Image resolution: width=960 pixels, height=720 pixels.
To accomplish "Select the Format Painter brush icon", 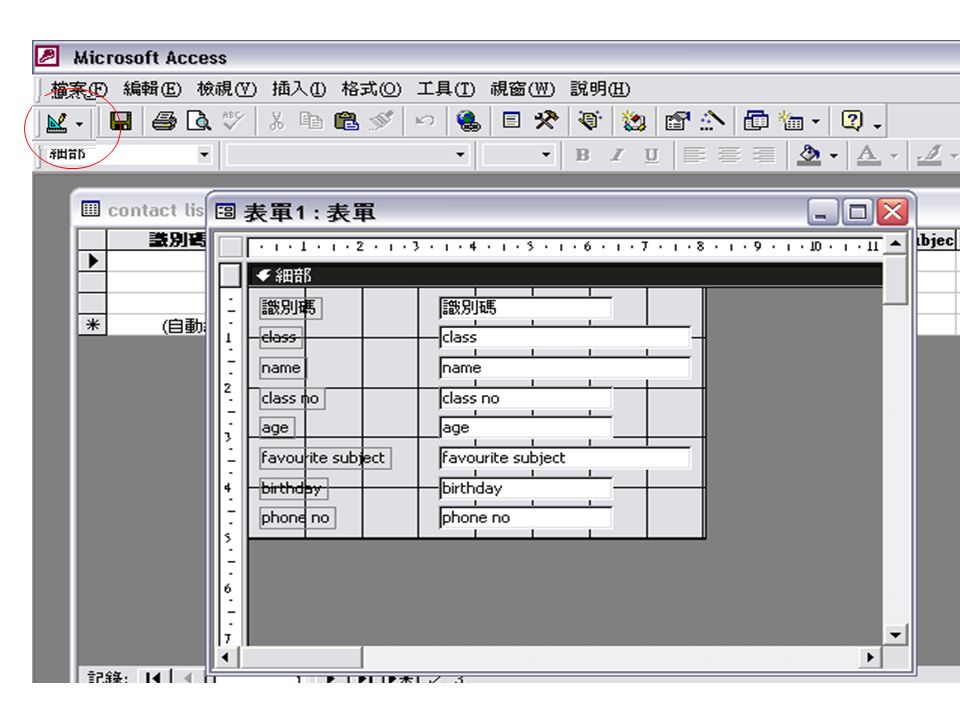I will [x=381, y=121].
